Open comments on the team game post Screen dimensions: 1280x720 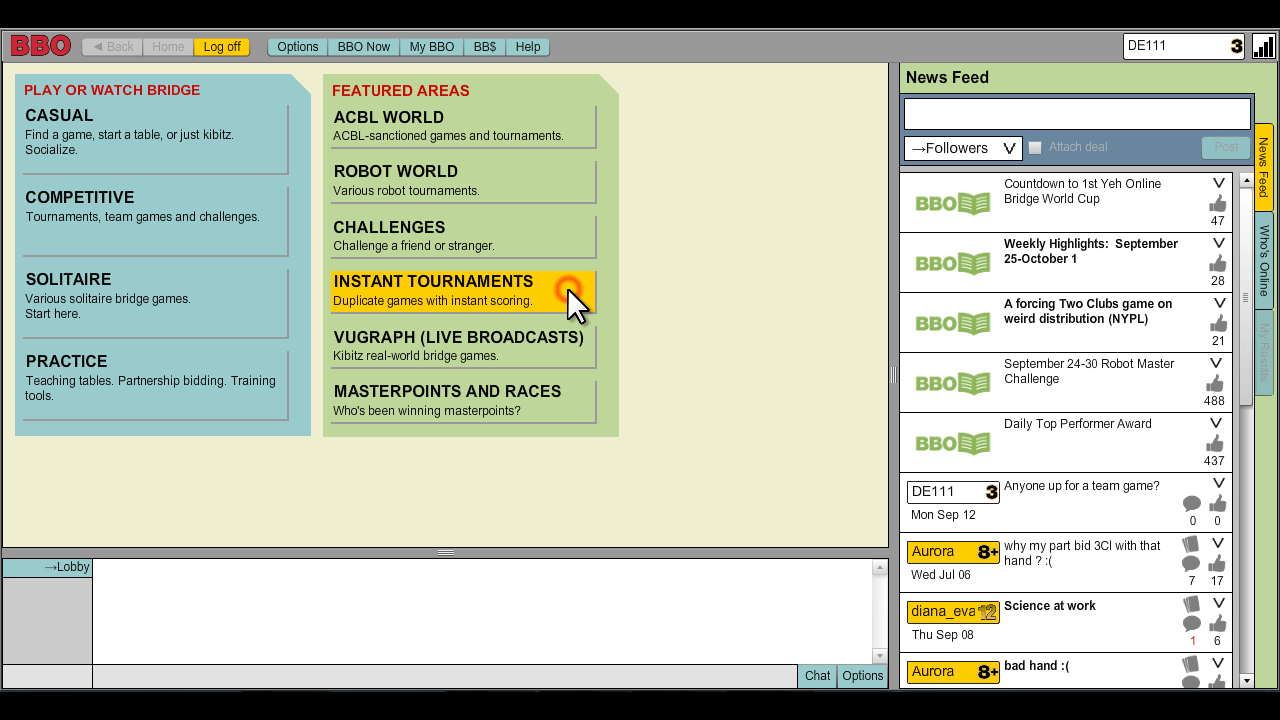tap(1192, 504)
